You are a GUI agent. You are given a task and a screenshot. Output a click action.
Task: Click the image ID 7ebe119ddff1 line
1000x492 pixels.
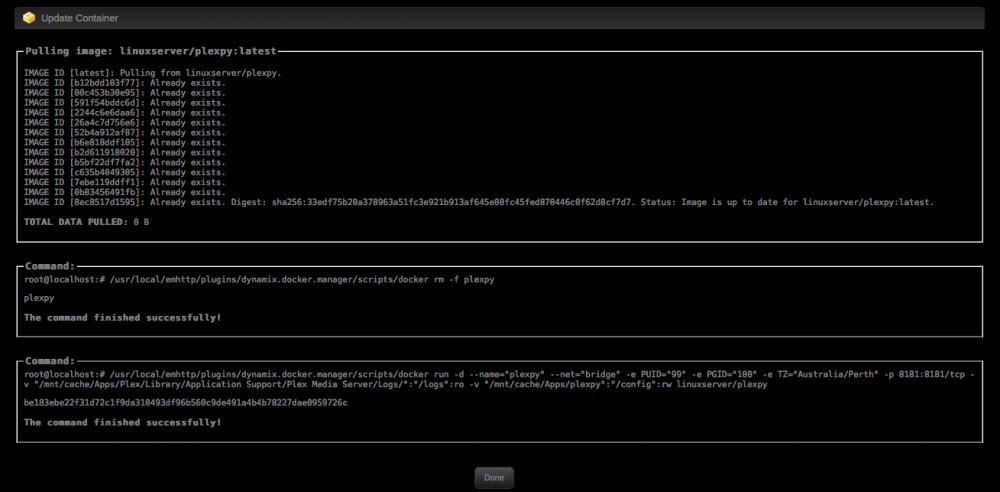tap(124, 182)
